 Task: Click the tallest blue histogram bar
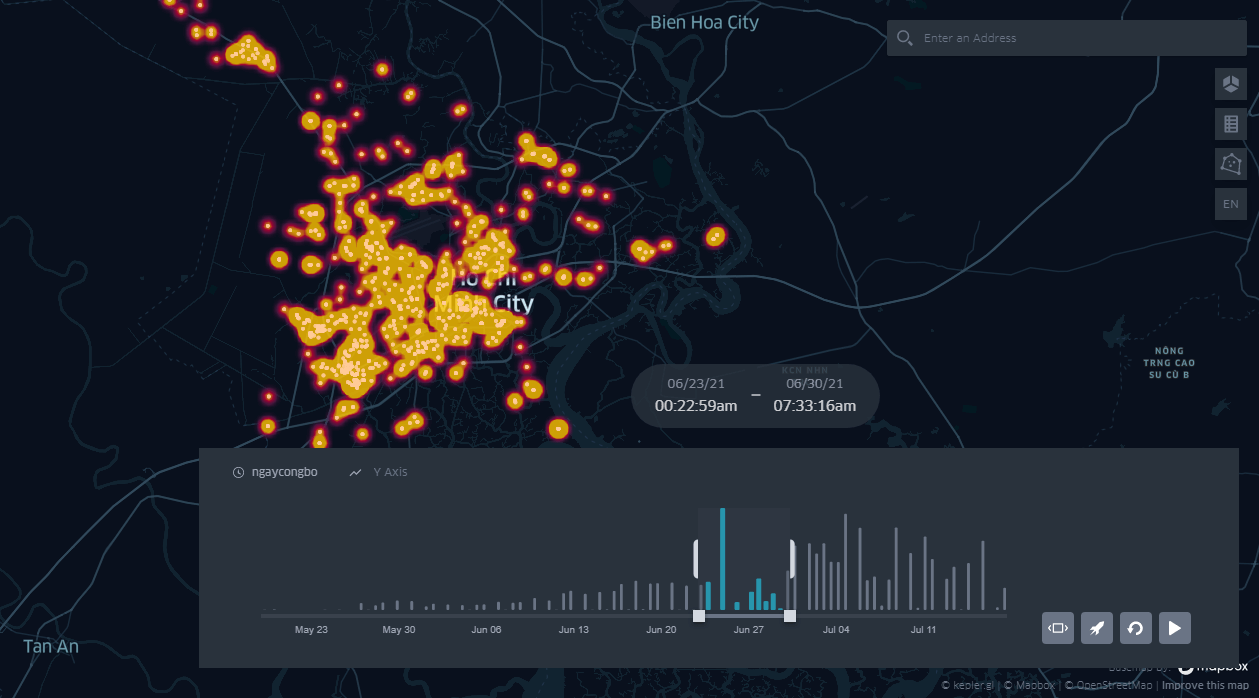(x=723, y=559)
